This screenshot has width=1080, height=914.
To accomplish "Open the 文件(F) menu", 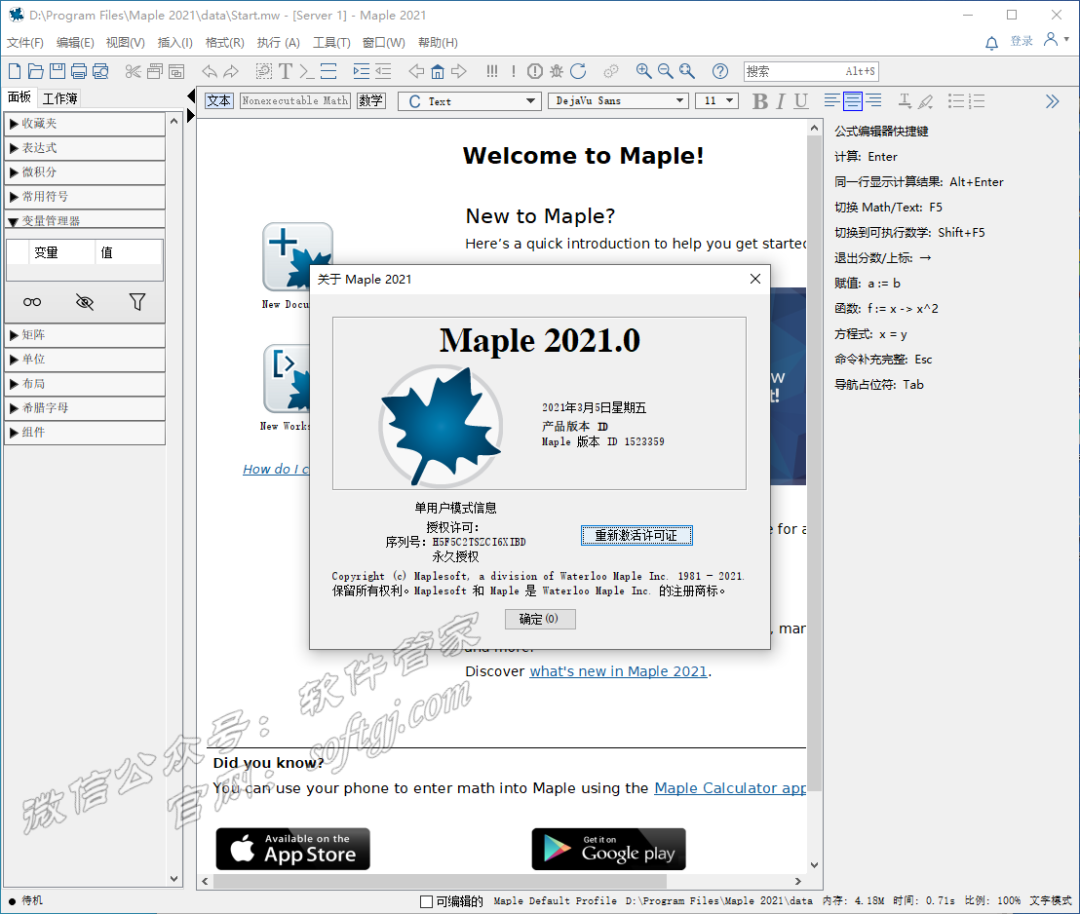I will [25, 43].
